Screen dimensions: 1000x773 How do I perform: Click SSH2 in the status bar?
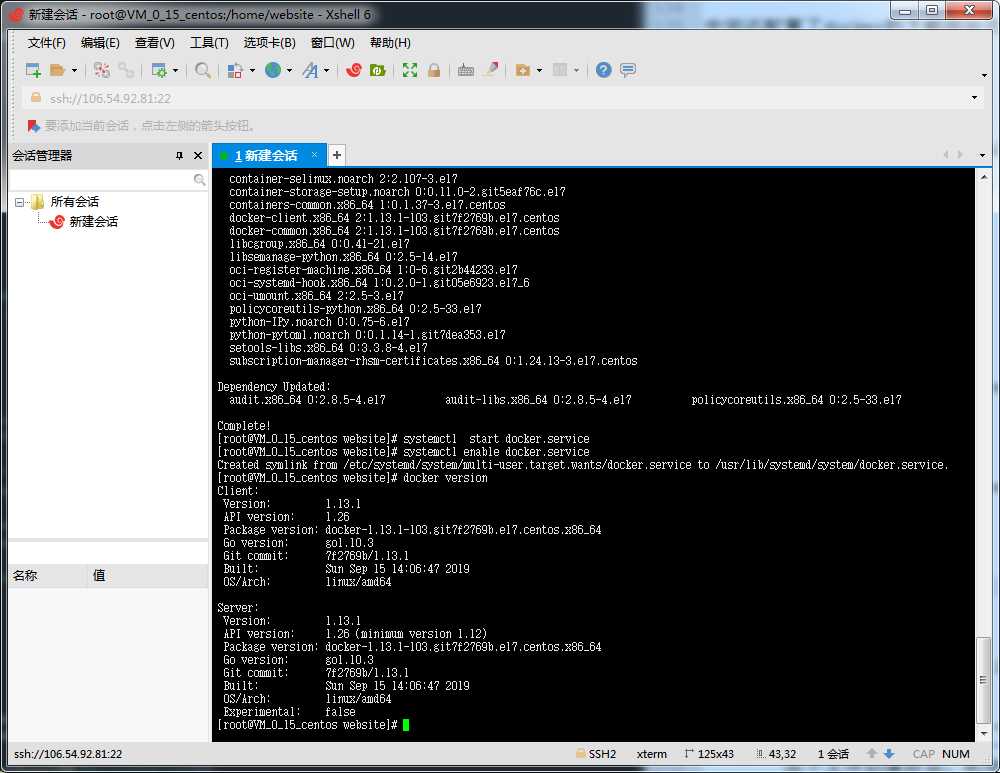(602, 754)
